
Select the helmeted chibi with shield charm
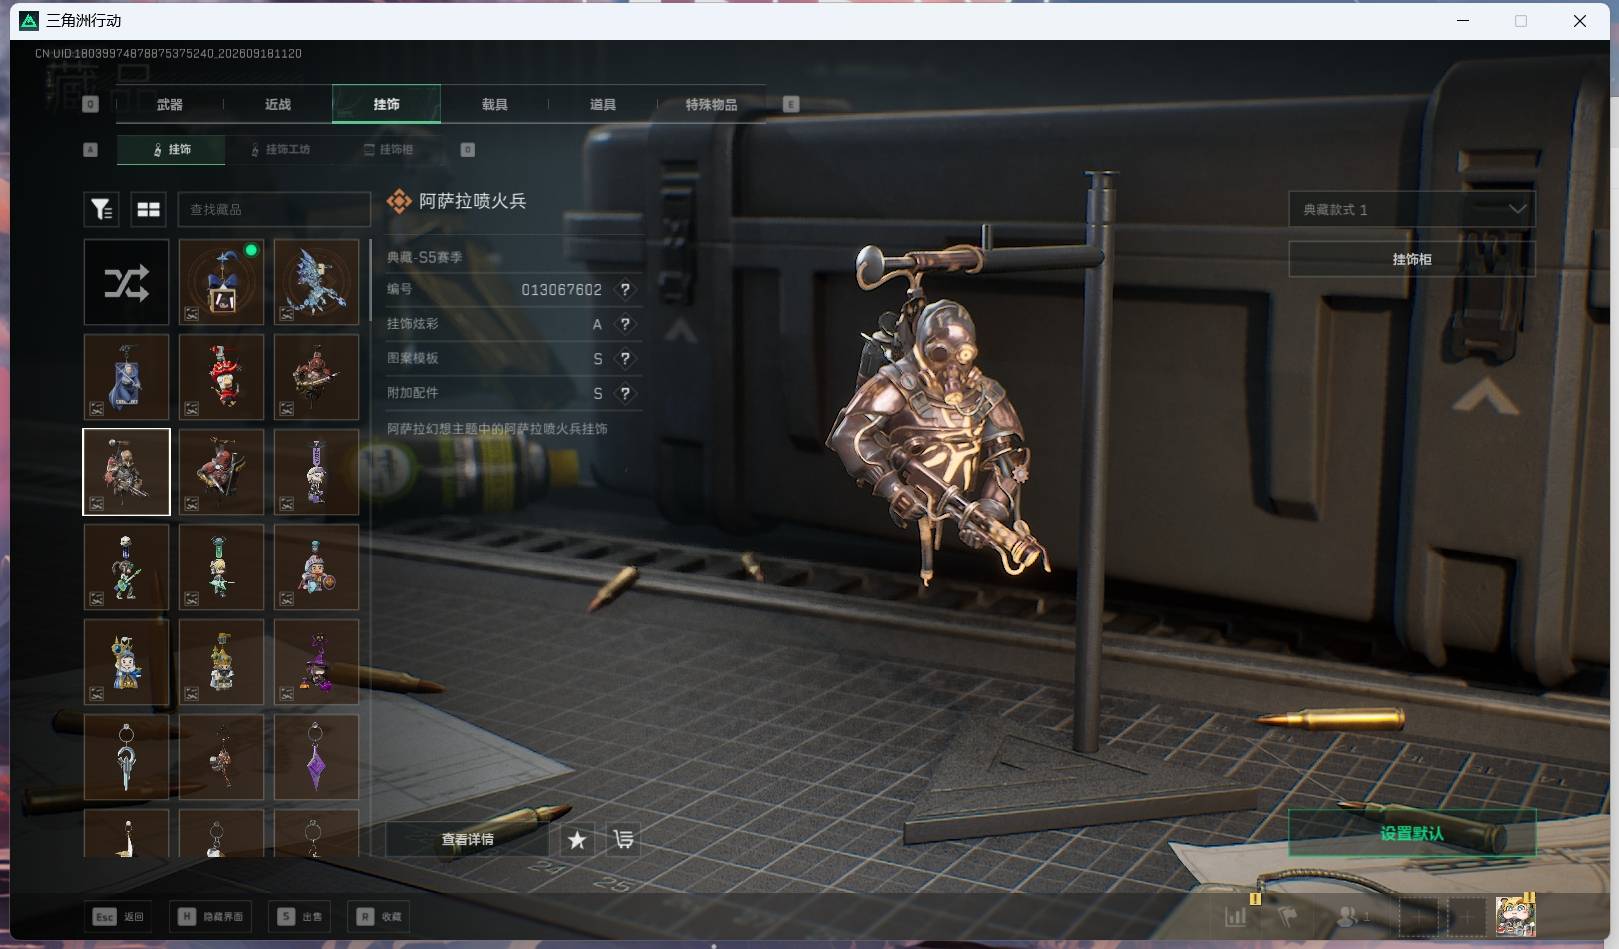click(x=316, y=567)
